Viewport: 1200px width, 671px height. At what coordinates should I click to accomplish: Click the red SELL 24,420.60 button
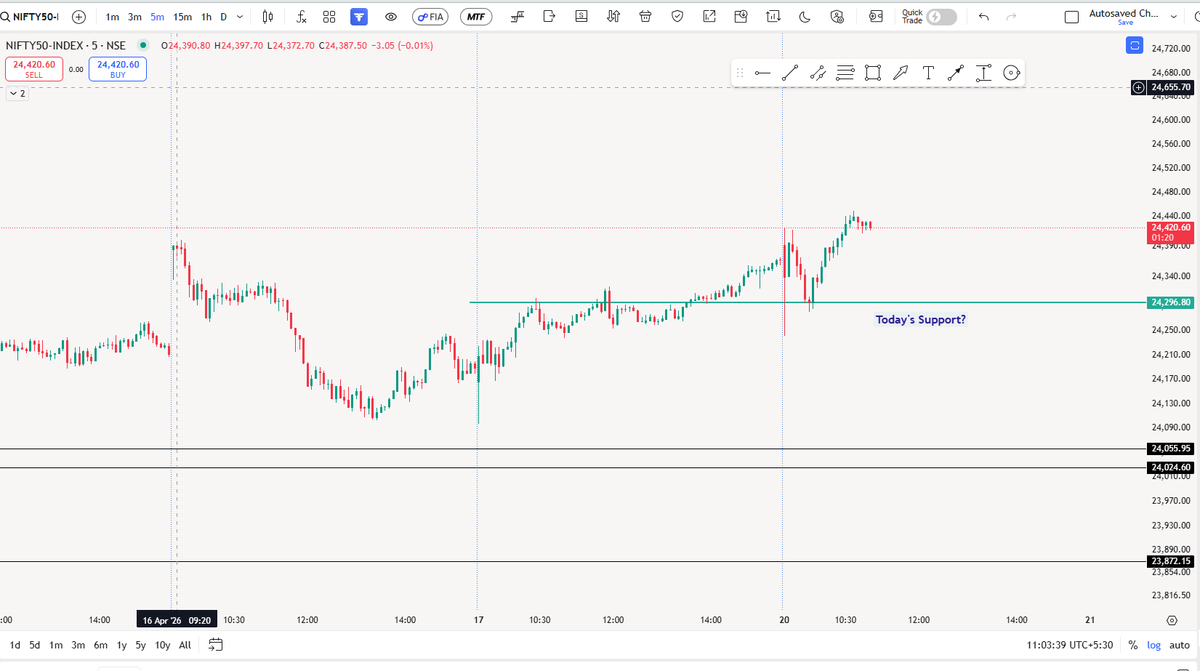33,68
